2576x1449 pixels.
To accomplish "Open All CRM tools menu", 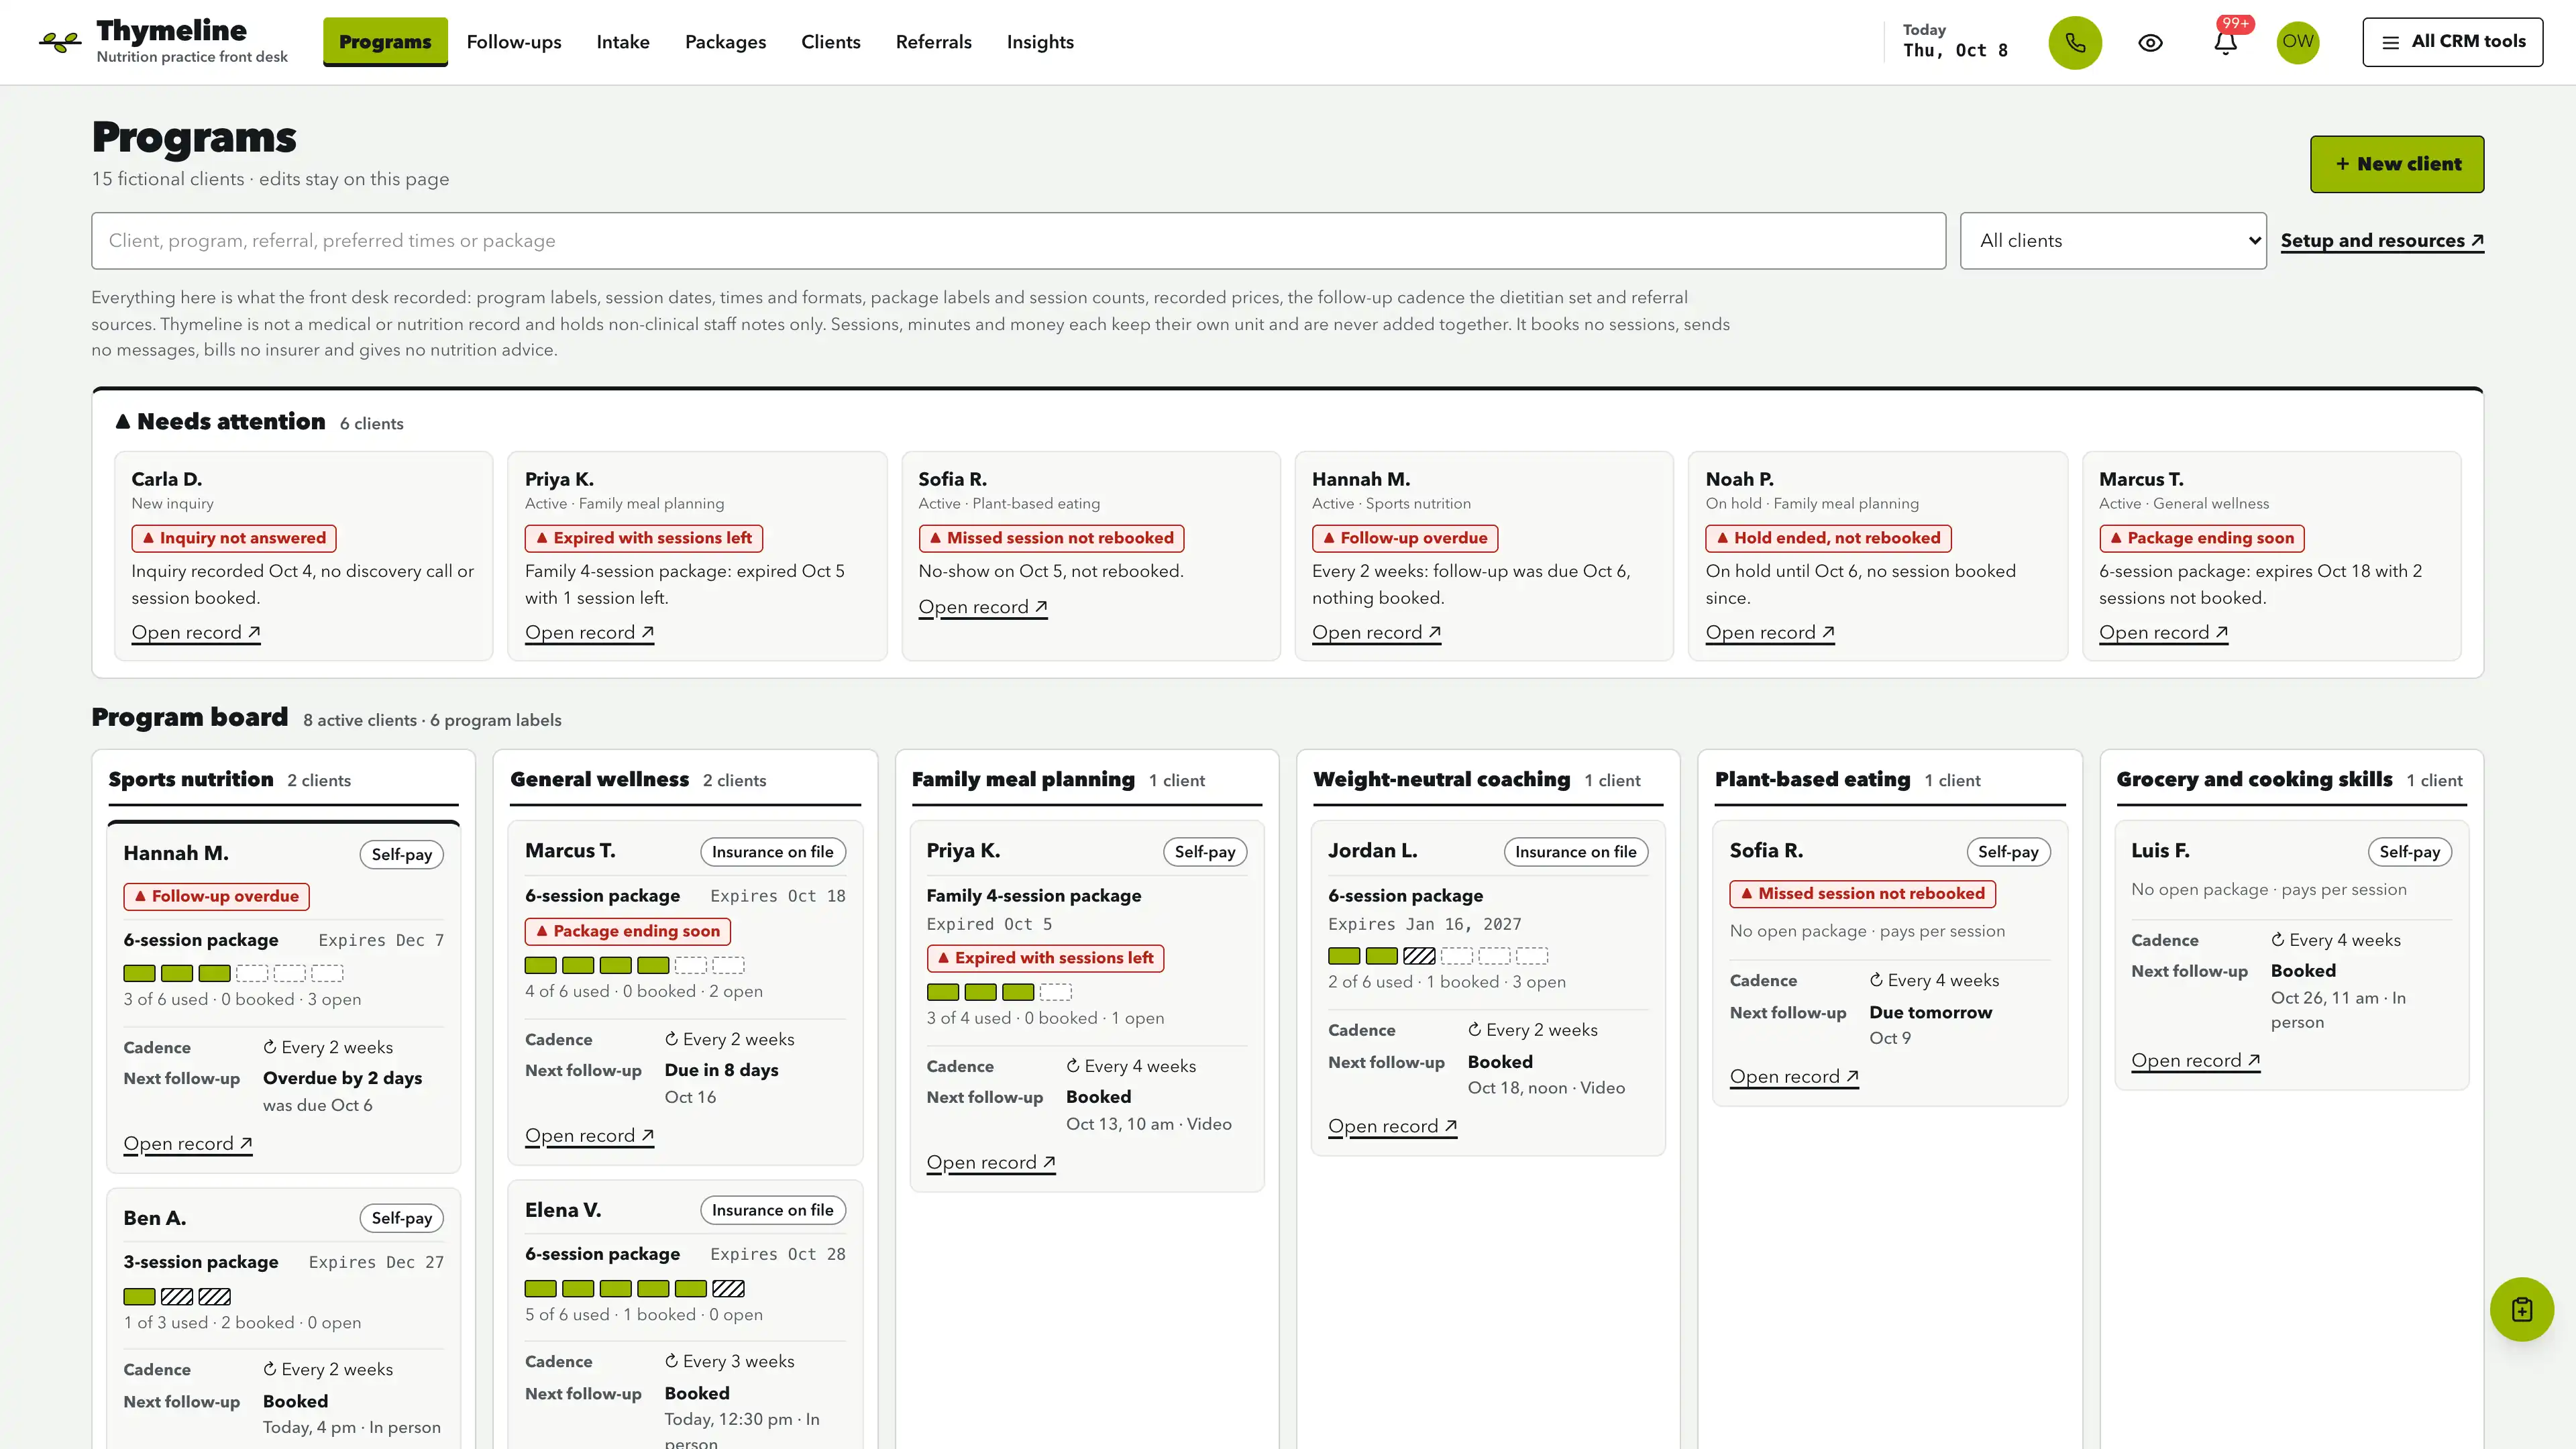I will pyautogui.click(x=2452, y=42).
